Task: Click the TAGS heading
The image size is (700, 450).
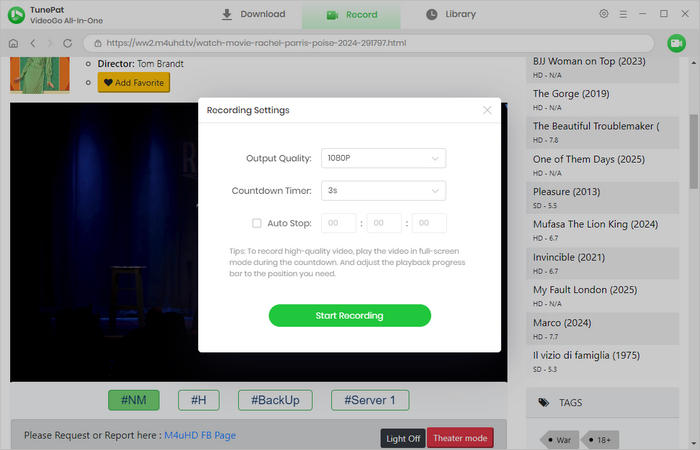Action: point(571,403)
